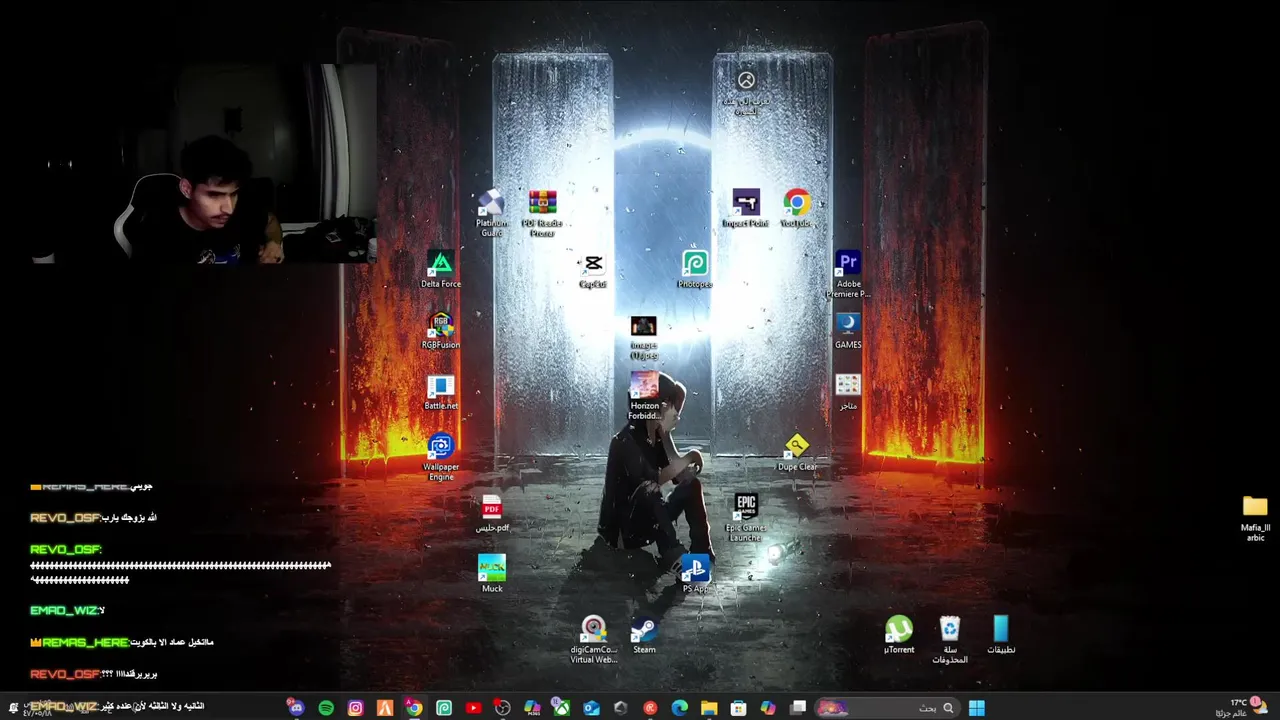Select the CapCut desktop shortcut
The height and width of the screenshot is (720, 1280).
pyautogui.click(x=593, y=270)
